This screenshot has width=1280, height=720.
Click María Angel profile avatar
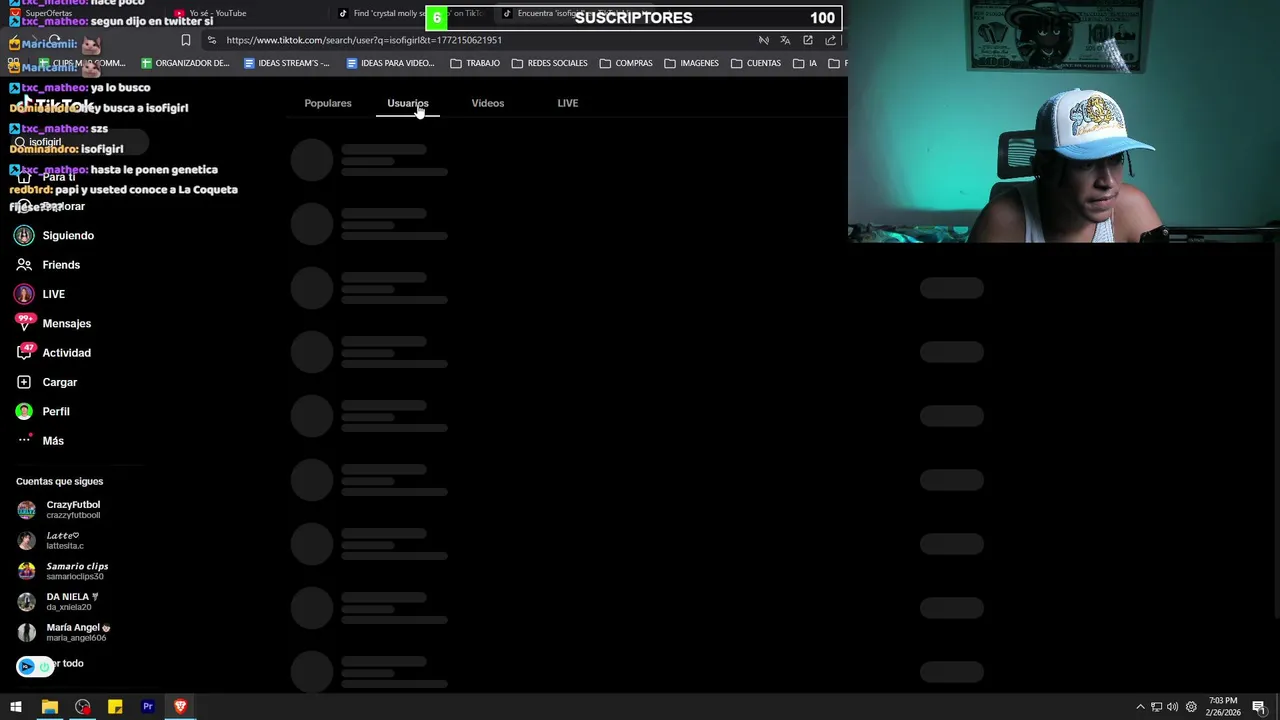26,632
